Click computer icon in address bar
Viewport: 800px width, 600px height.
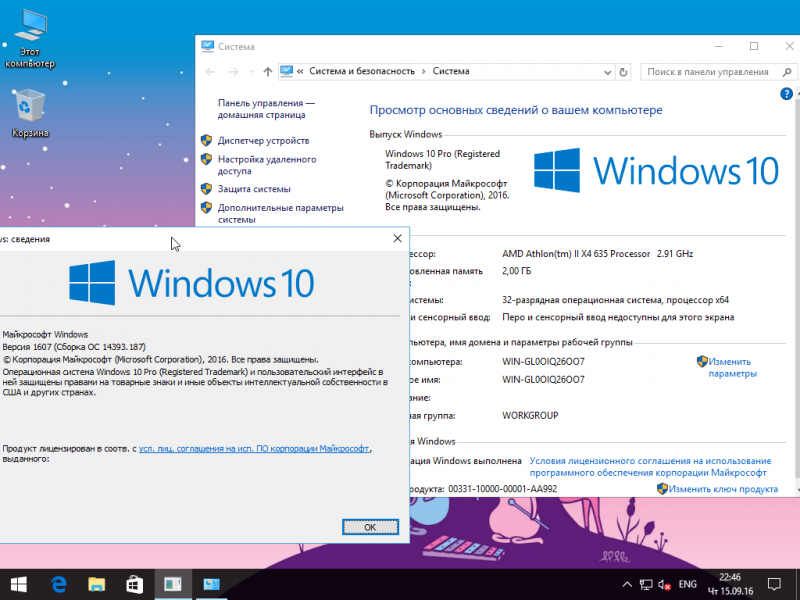coord(287,71)
